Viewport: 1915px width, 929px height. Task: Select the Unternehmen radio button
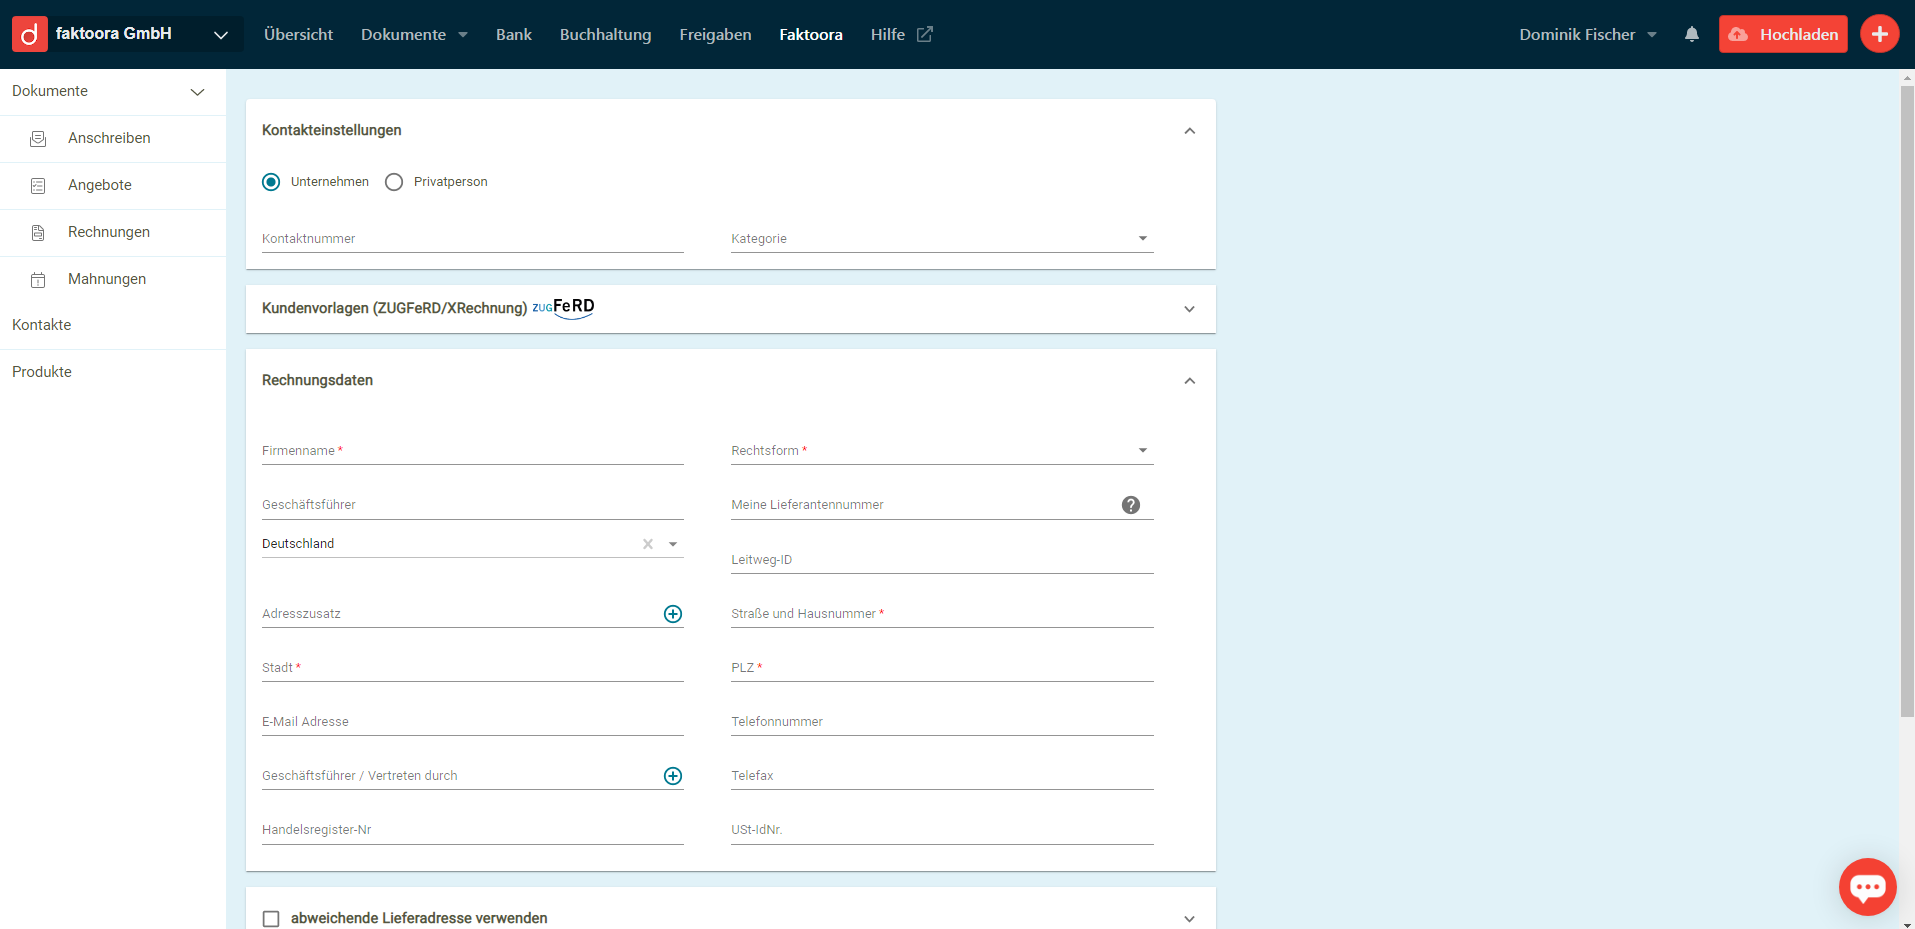coord(271,182)
